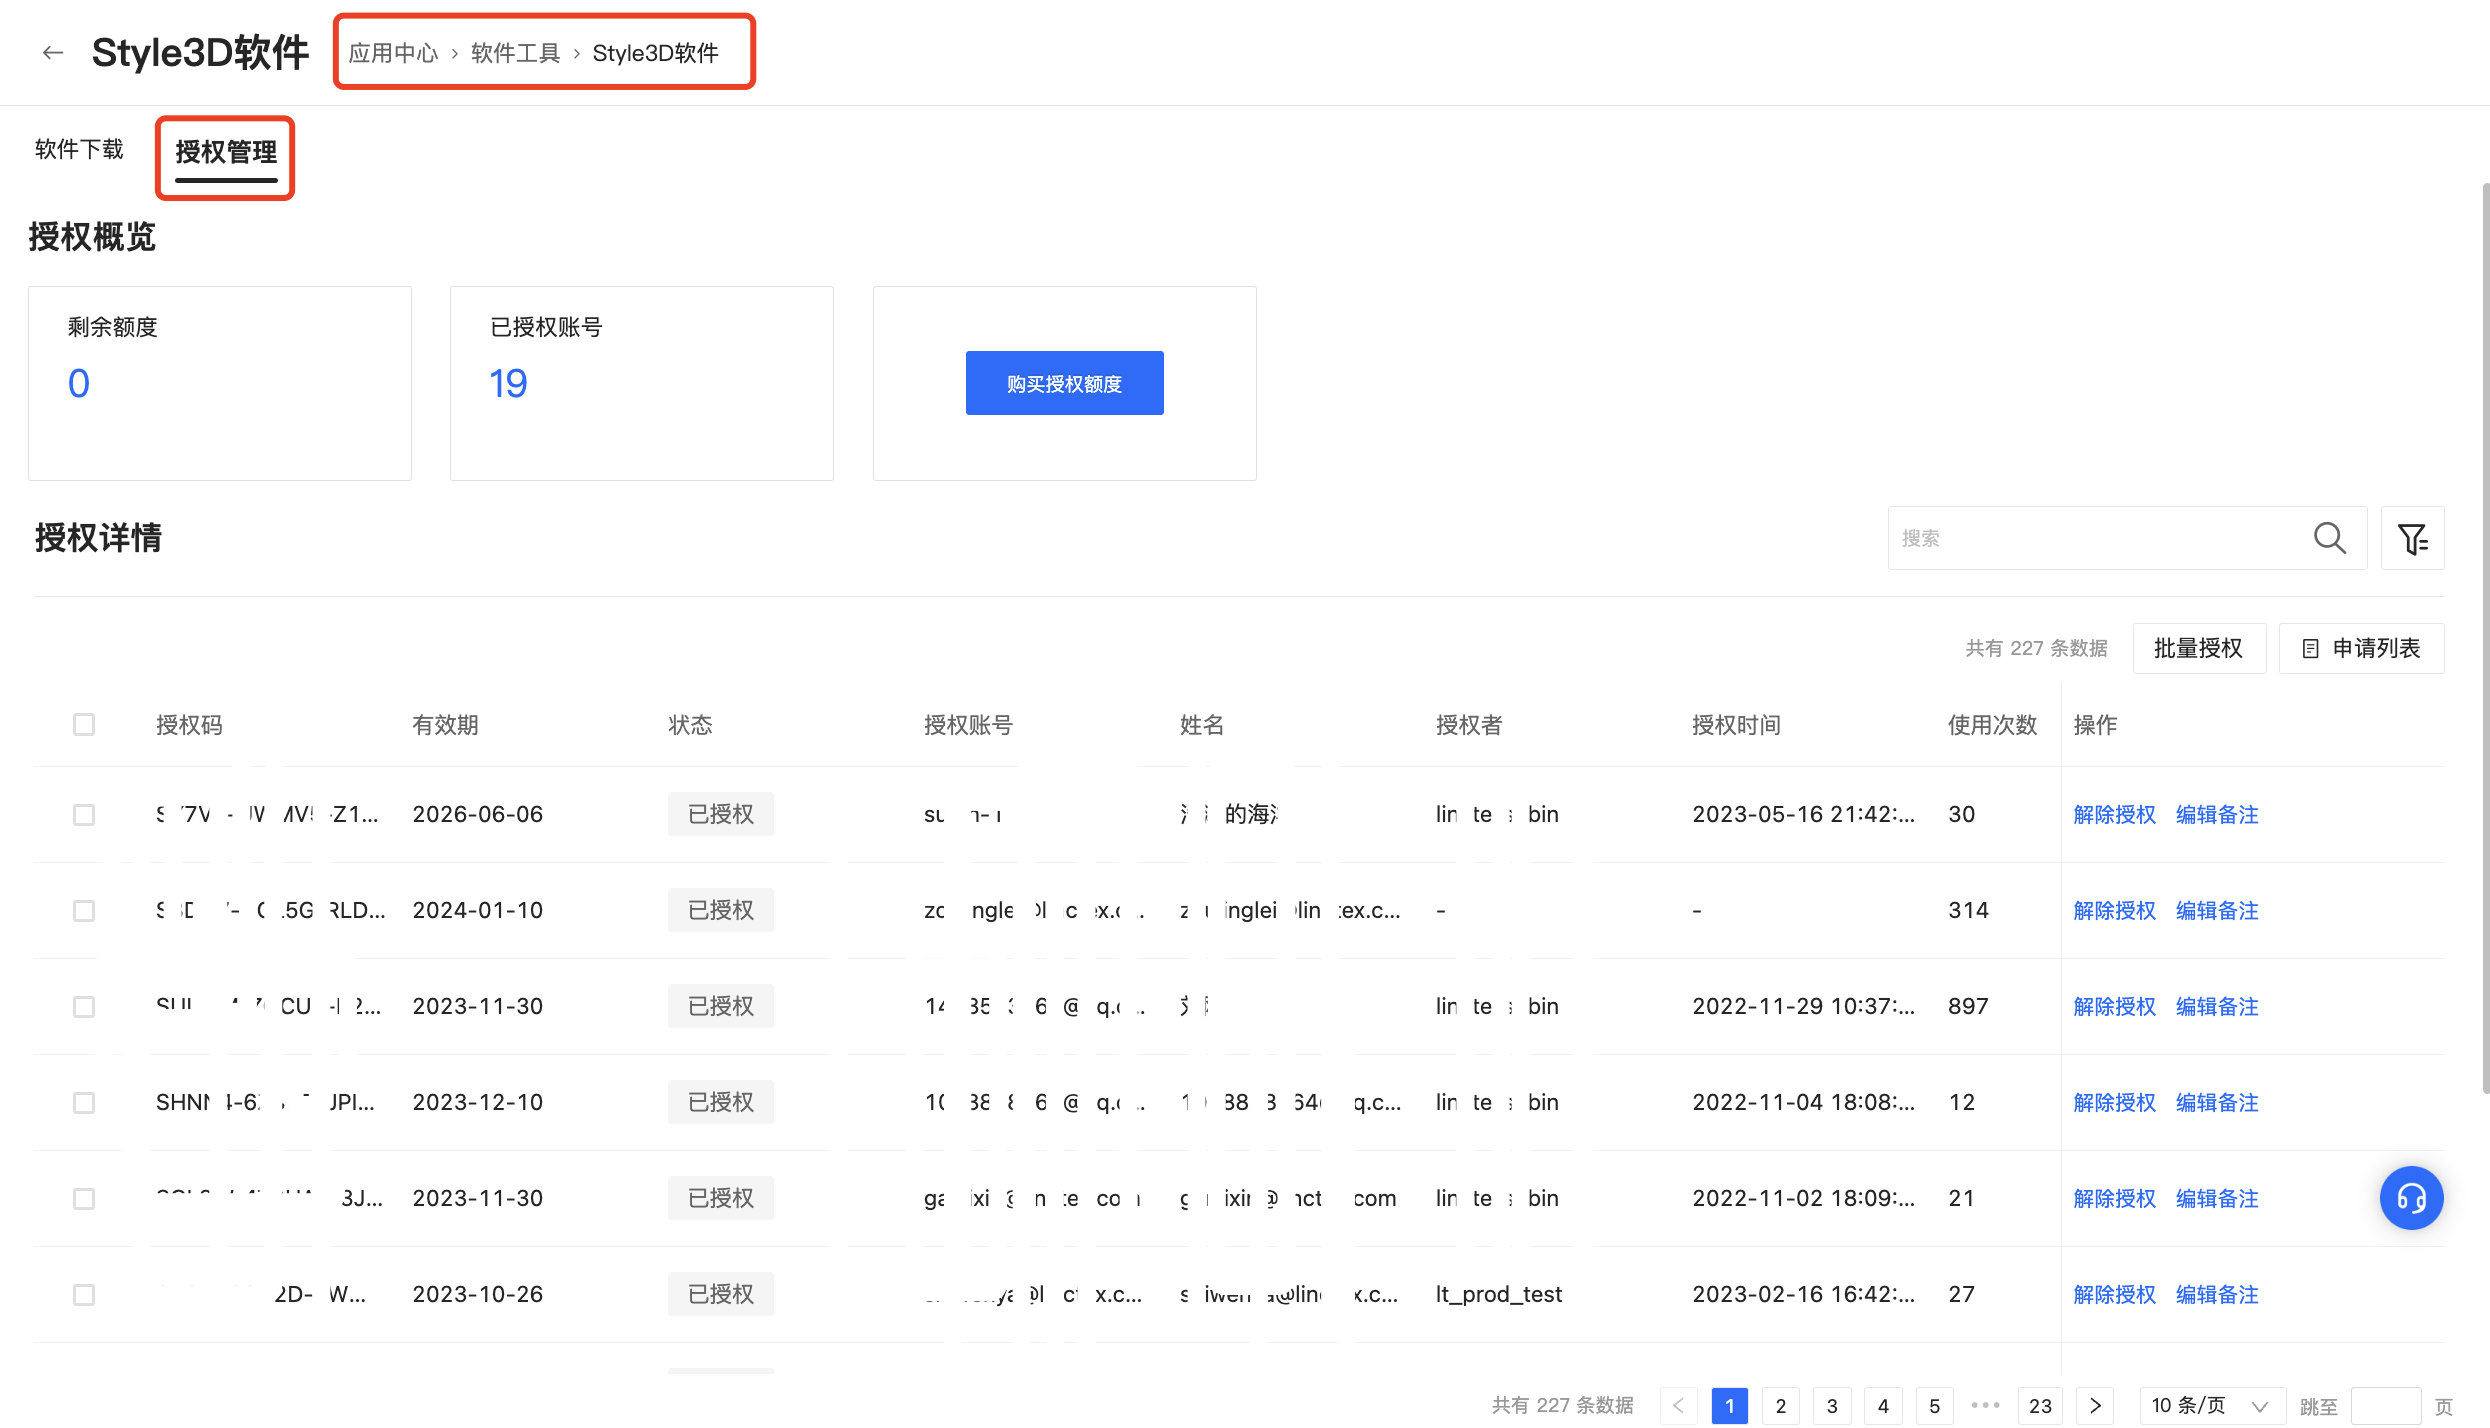Click the pagination ellipsis to jump pages
2490x1428 pixels.
pos(1985,1405)
